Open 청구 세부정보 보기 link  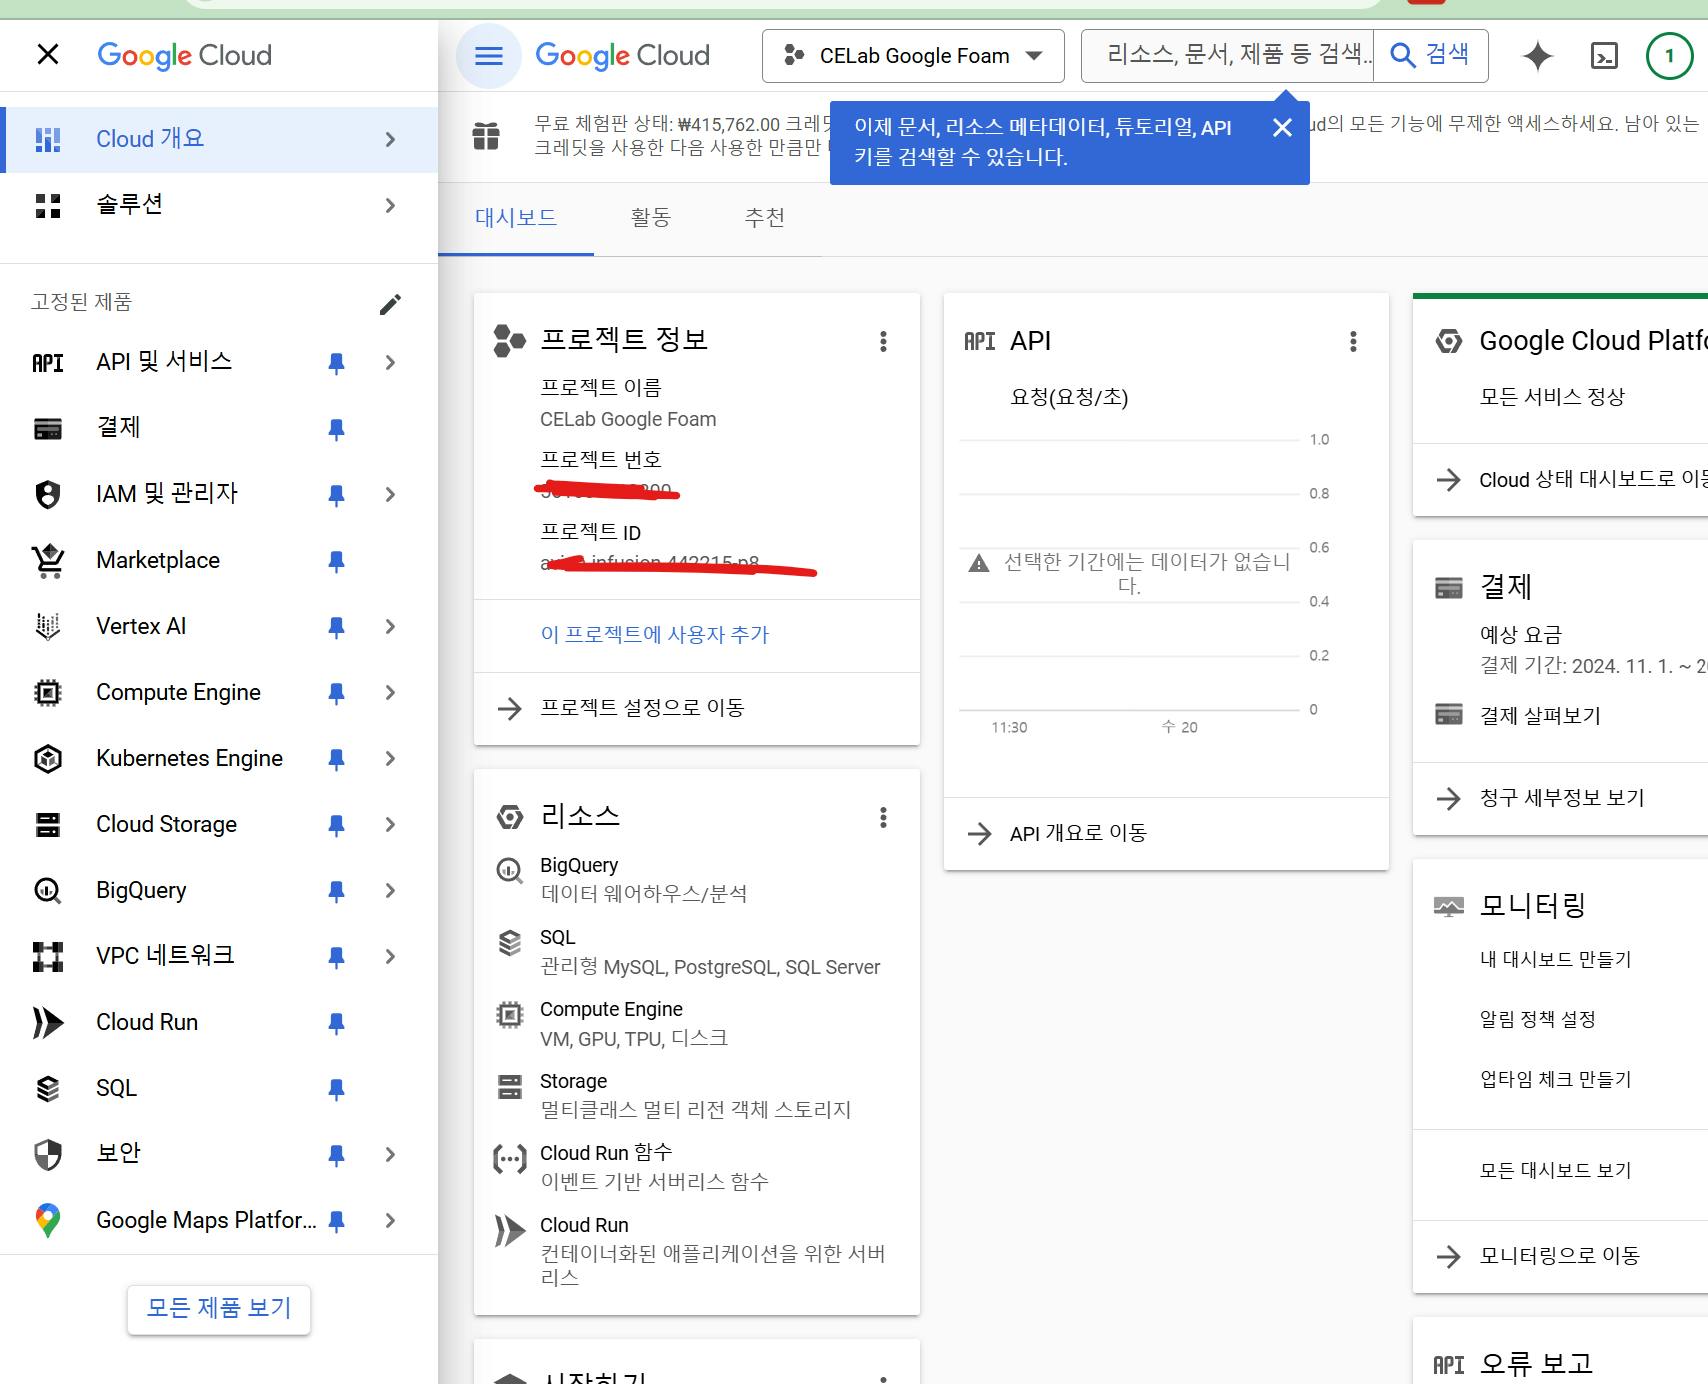1561,798
